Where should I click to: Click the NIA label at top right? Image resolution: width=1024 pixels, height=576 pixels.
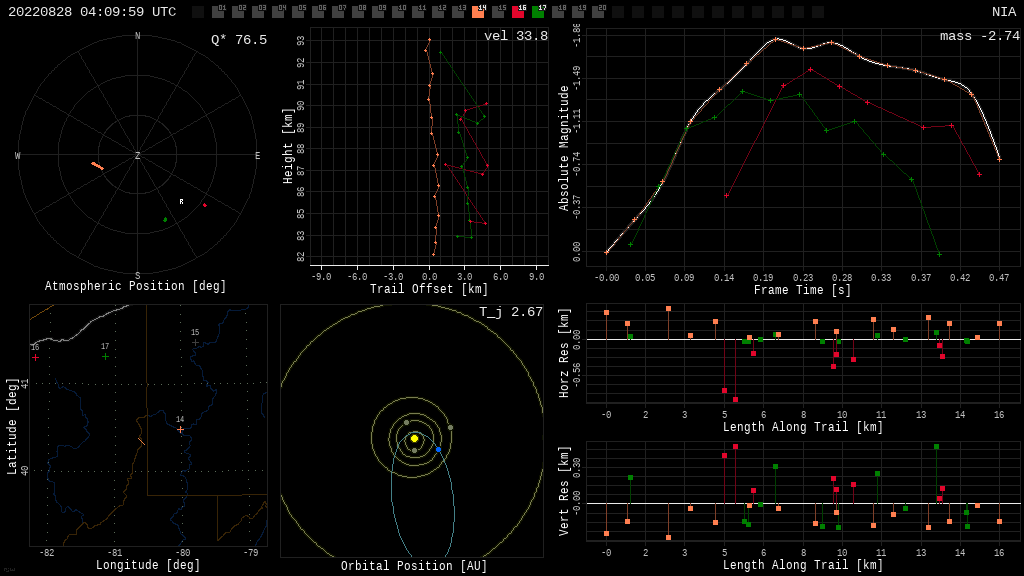pyautogui.click(x=1003, y=12)
